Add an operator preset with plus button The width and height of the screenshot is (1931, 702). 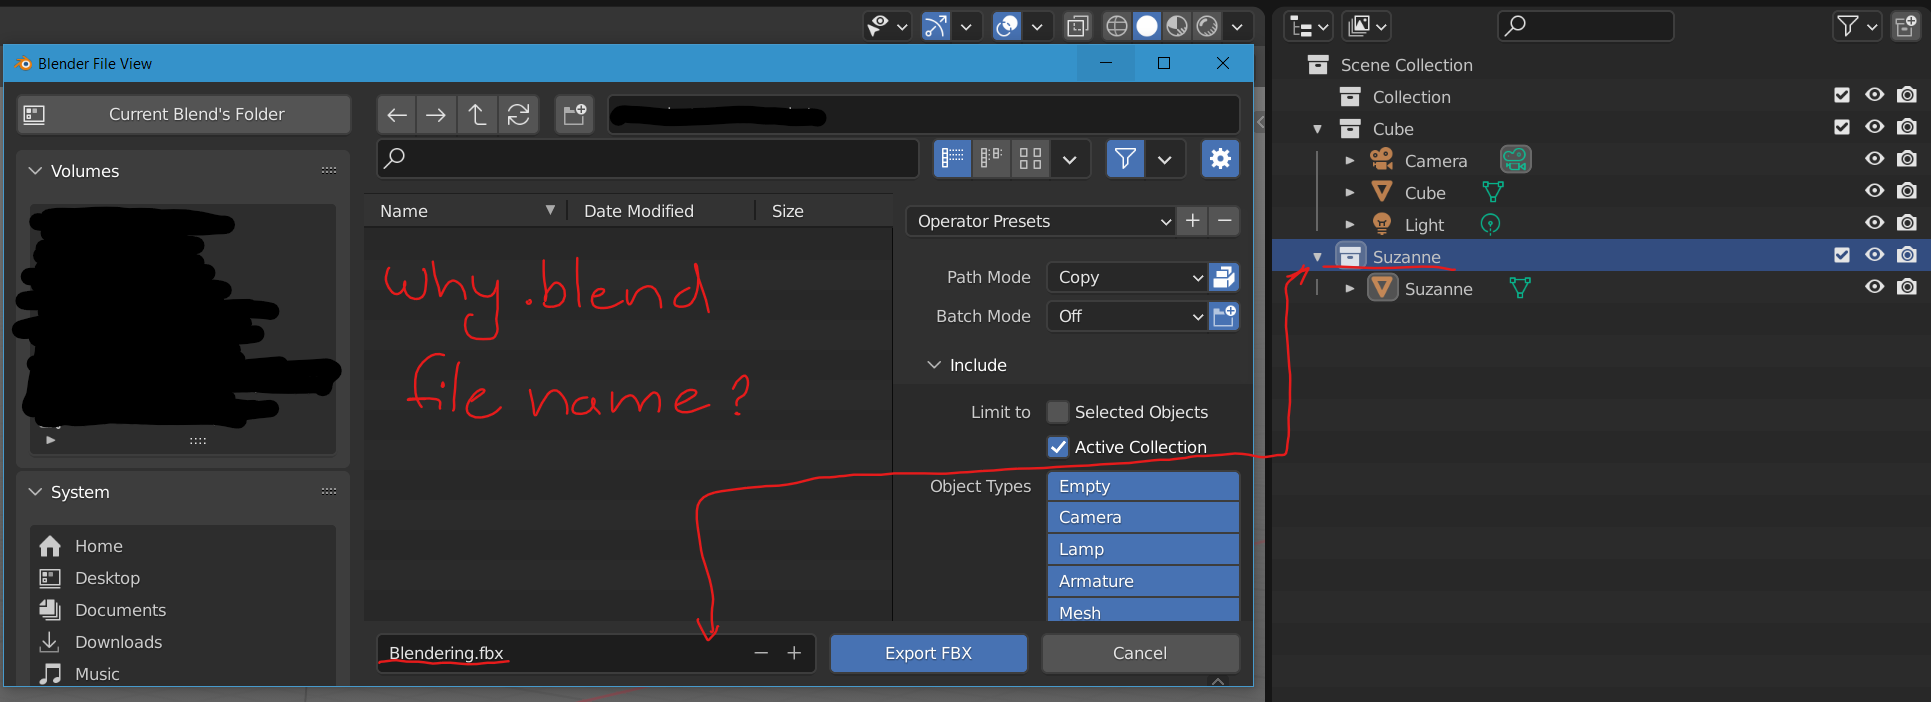click(1192, 221)
